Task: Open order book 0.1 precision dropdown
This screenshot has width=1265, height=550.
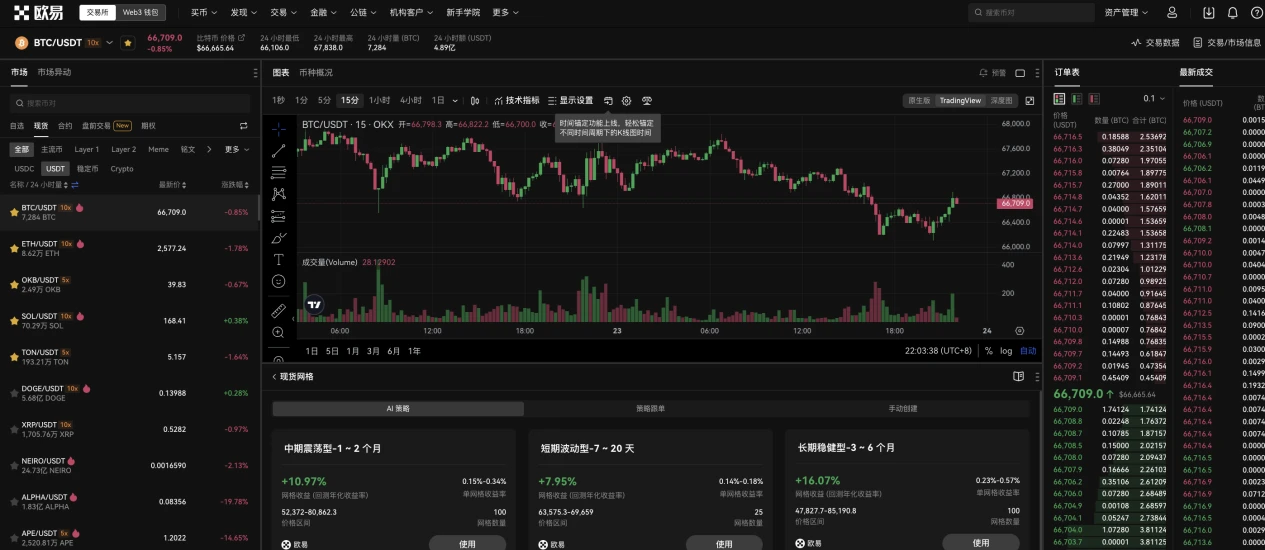Action: coord(1154,99)
